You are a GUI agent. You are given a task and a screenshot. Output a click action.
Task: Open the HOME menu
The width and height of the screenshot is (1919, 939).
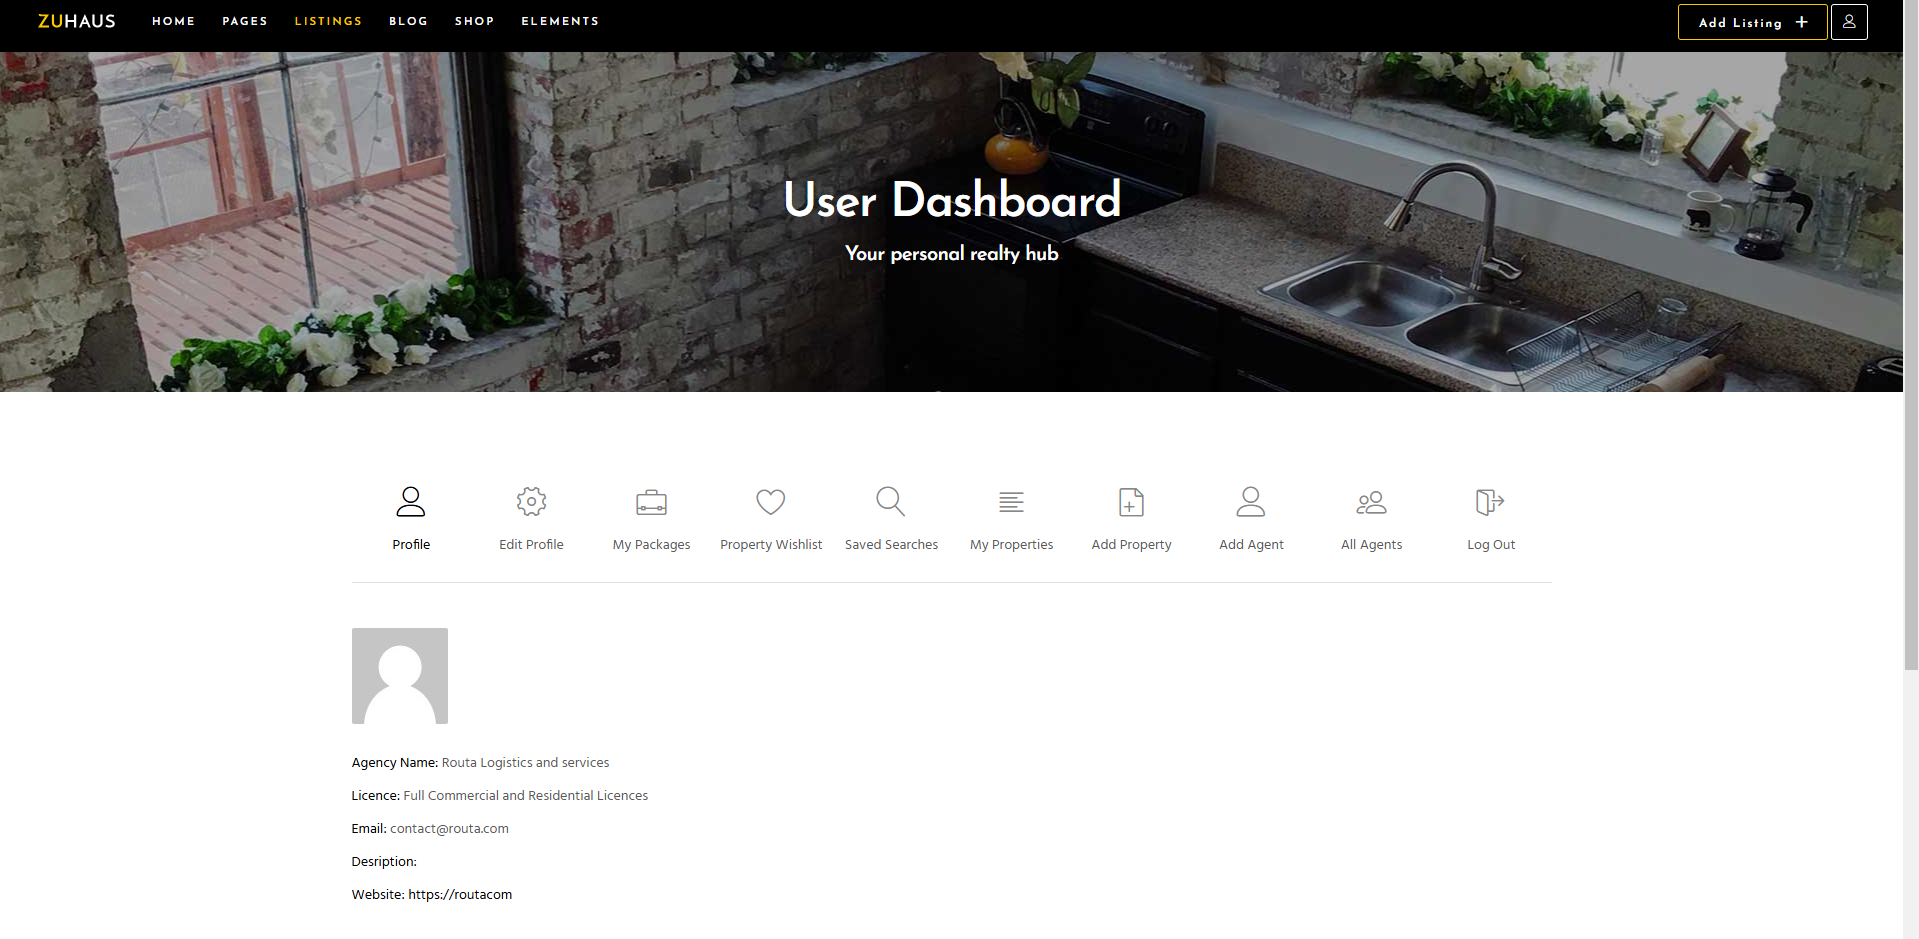point(173,21)
